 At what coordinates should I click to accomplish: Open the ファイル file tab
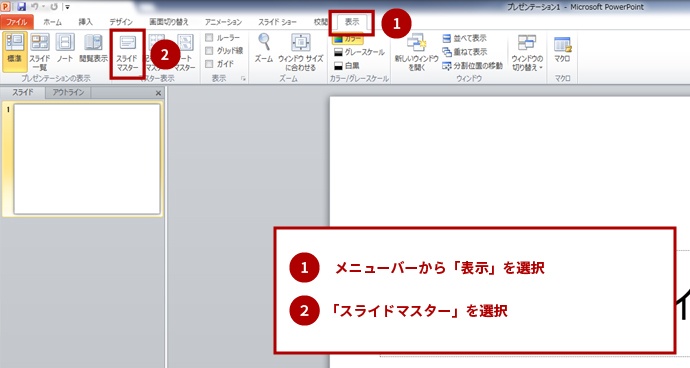[x=17, y=22]
